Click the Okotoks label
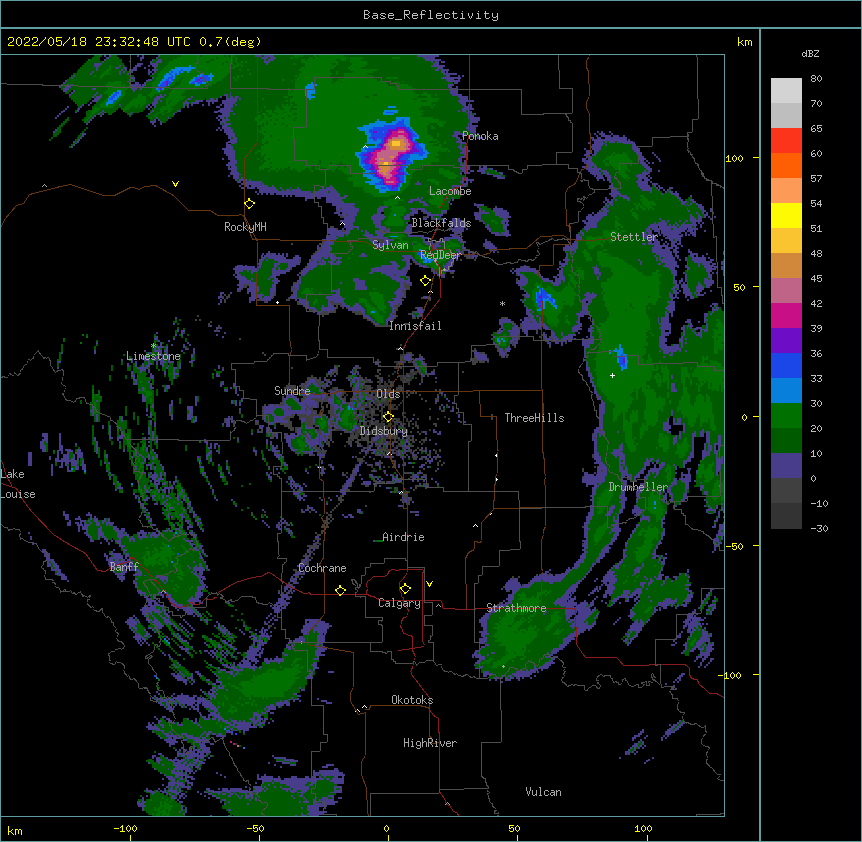Screen dimensions: 862x842 pyautogui.click(x=412, y=700)
